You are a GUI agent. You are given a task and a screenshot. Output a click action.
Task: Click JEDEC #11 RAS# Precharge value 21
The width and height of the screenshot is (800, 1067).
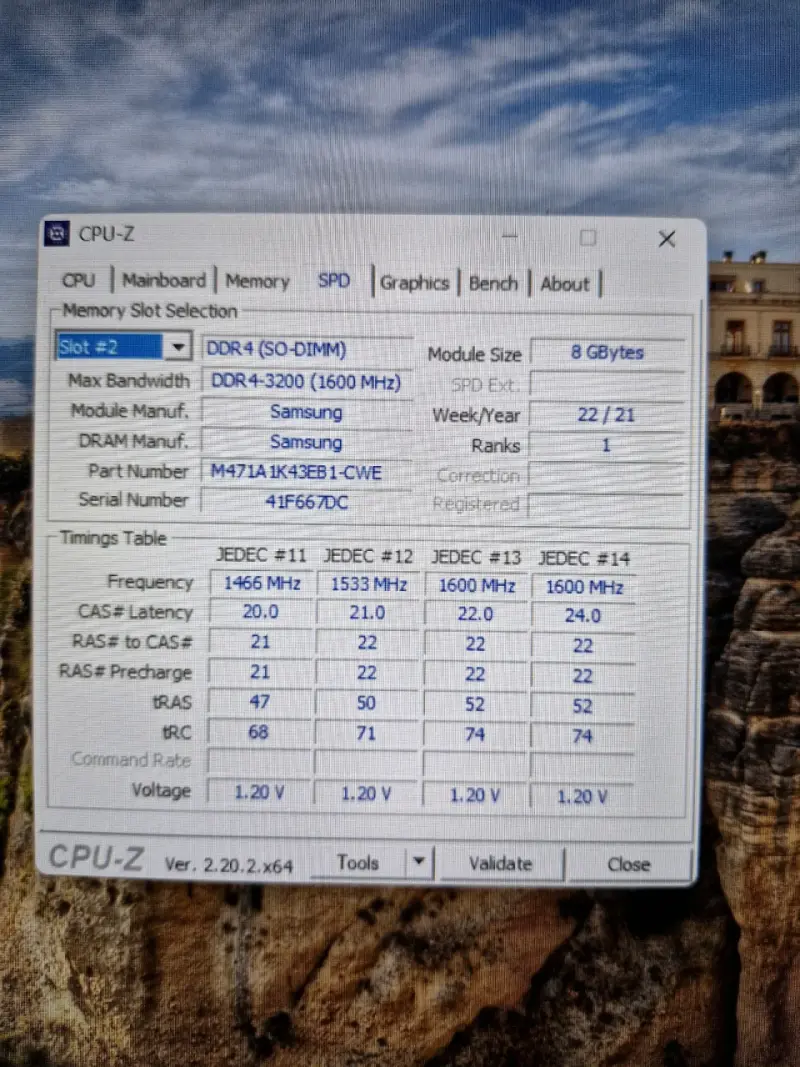[261, 672]
